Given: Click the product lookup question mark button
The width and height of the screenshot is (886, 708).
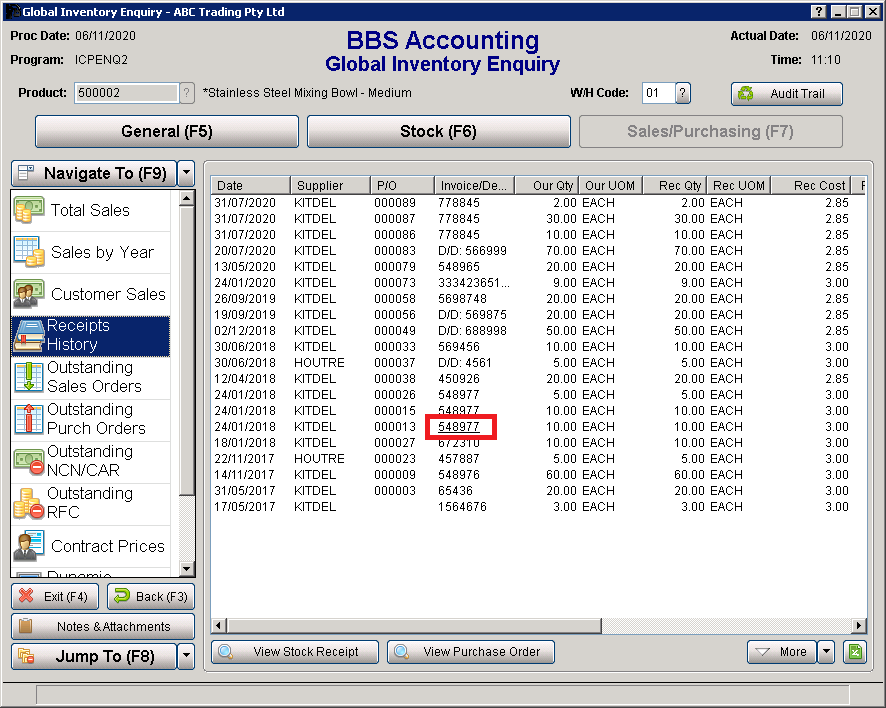Looking at the screenshot, I should 187,93.
